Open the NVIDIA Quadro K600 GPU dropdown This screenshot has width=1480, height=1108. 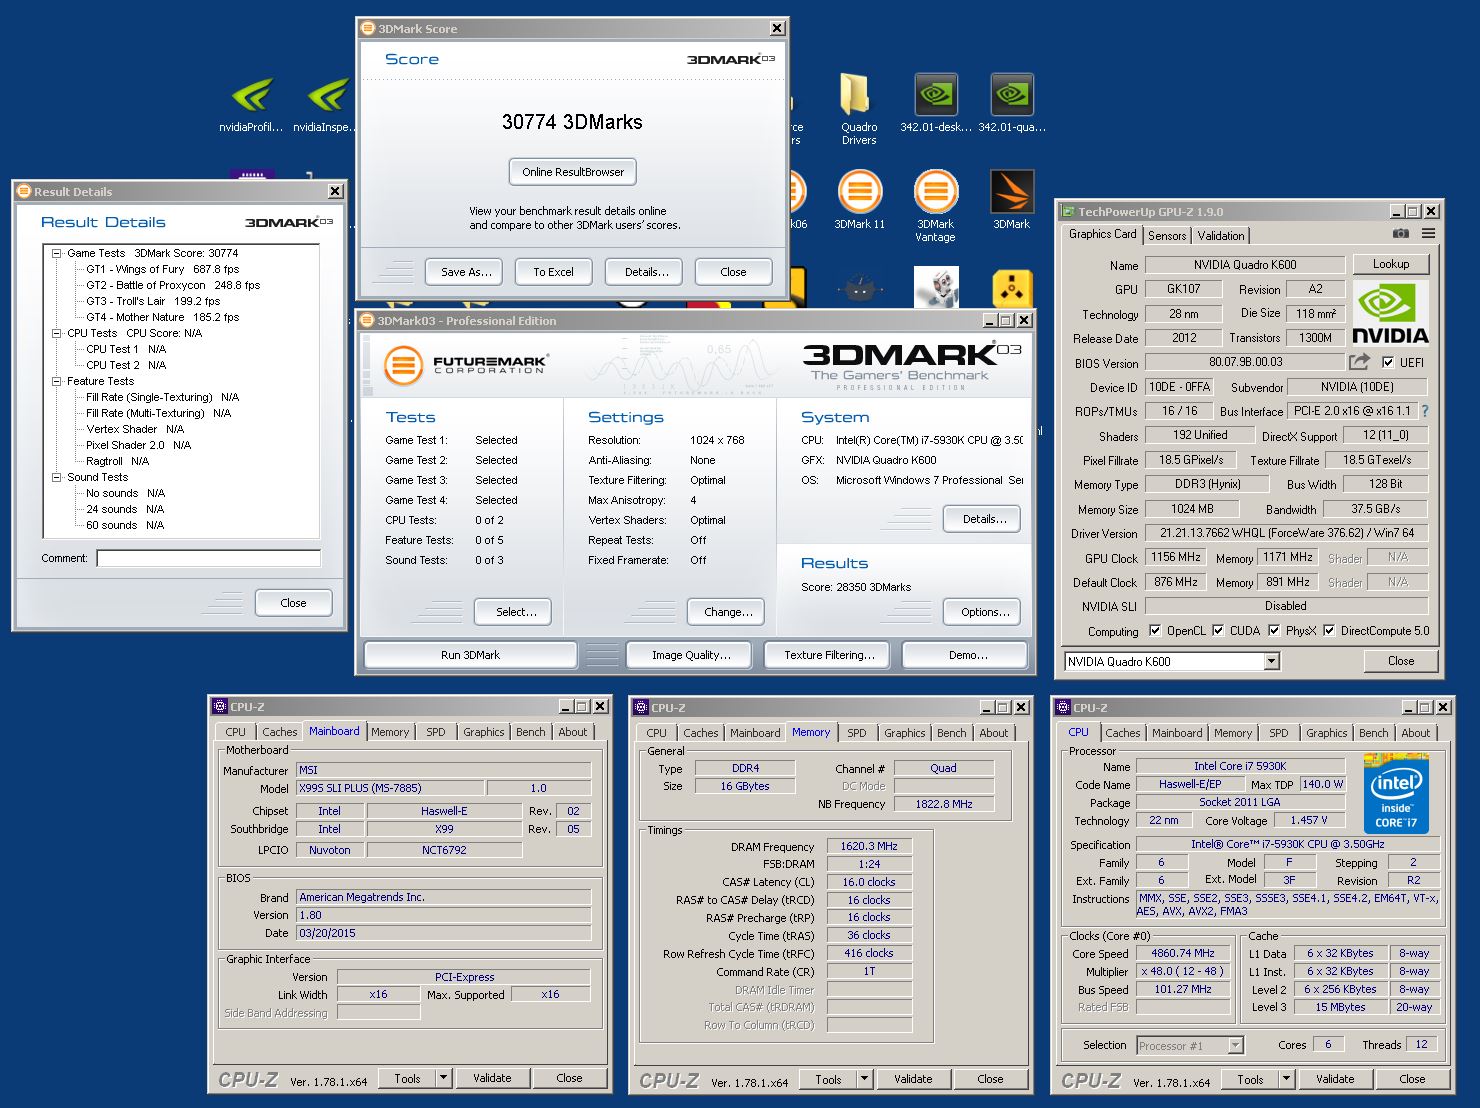pos(1271,661)
